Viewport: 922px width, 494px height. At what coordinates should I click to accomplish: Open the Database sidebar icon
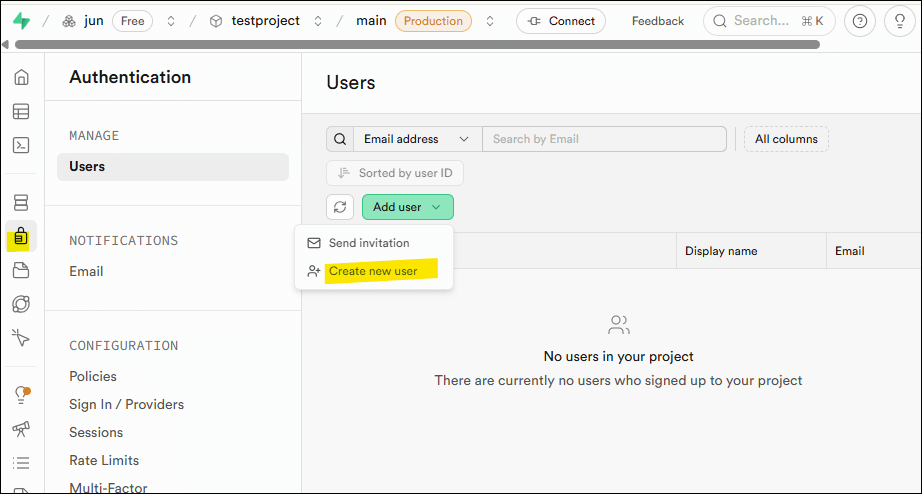21,204
